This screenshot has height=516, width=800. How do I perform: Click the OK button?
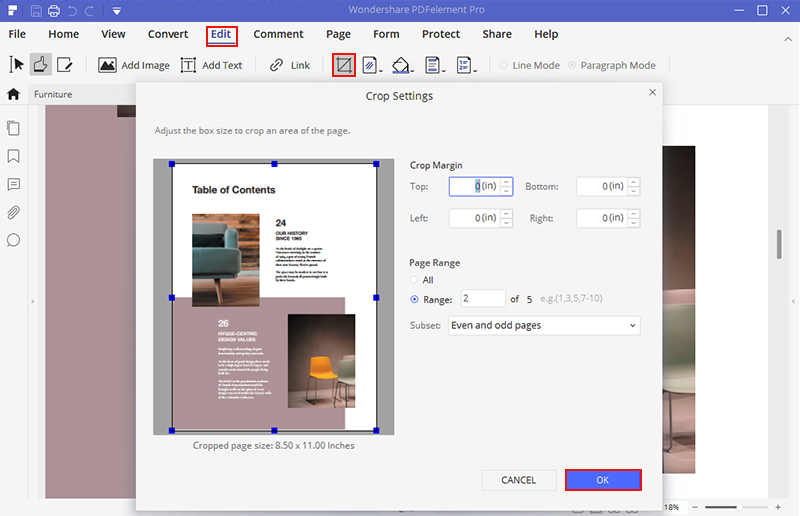[x=603, y=480]
